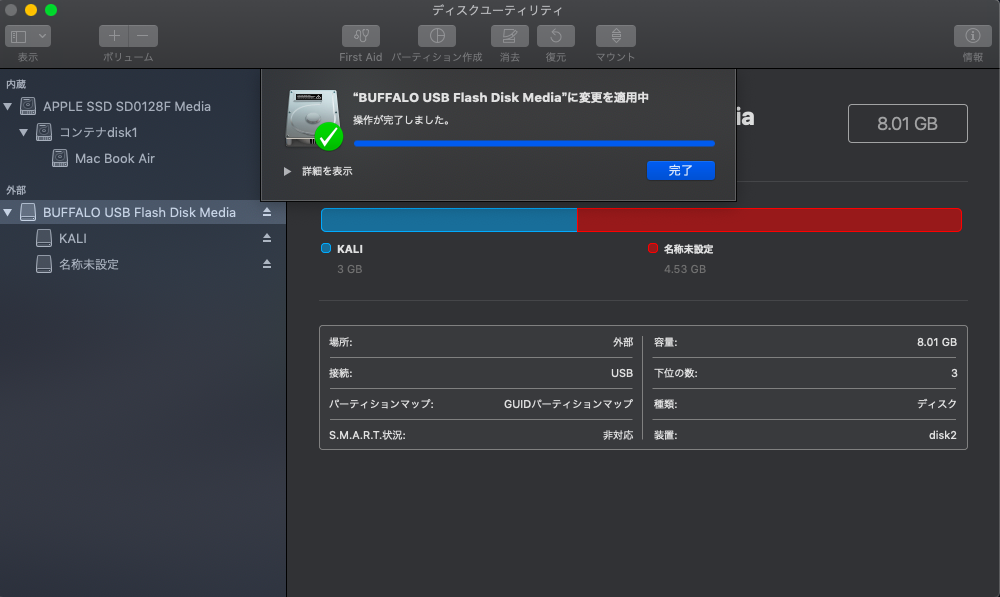
Task: Eject BUFFALO USB Flash Disk Media
Action: point(267,212)
